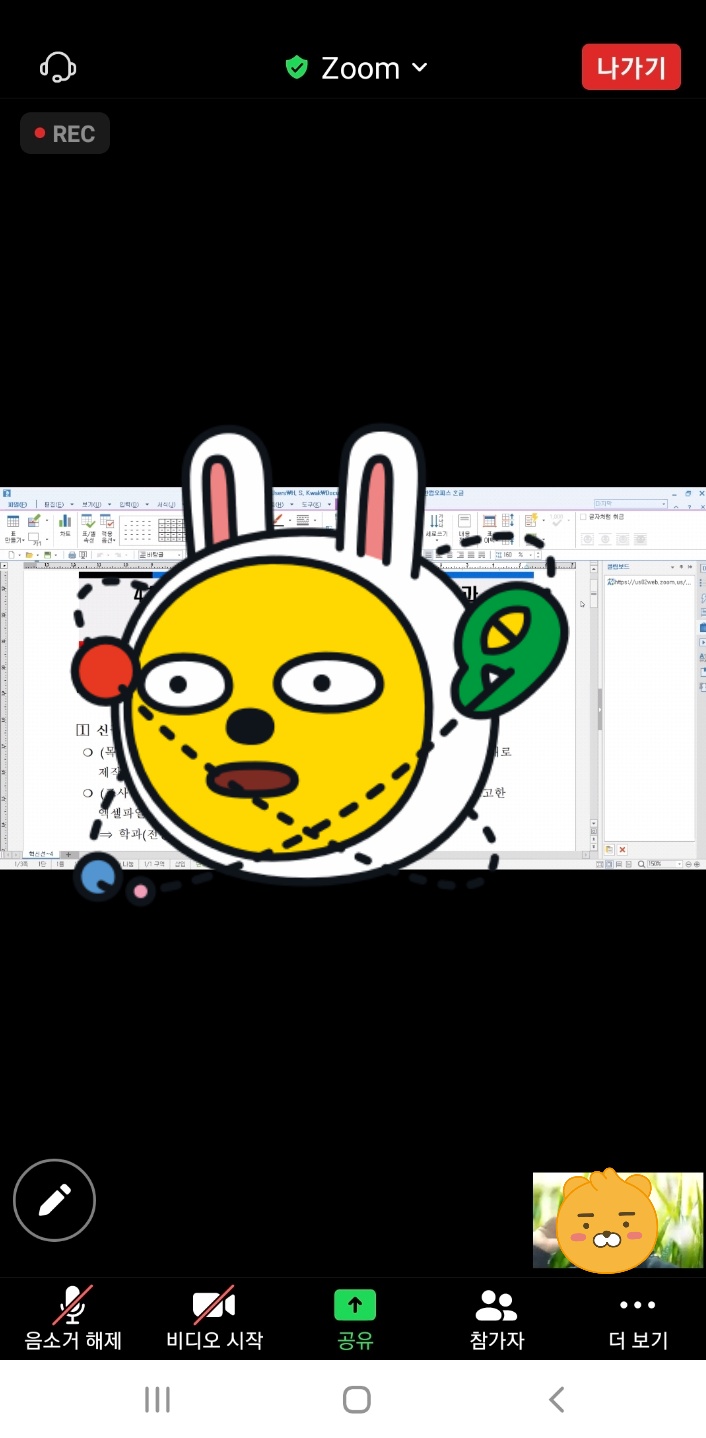Tap the REC recording indicator
The image size is (706, 1438).
tap(65, 133)
